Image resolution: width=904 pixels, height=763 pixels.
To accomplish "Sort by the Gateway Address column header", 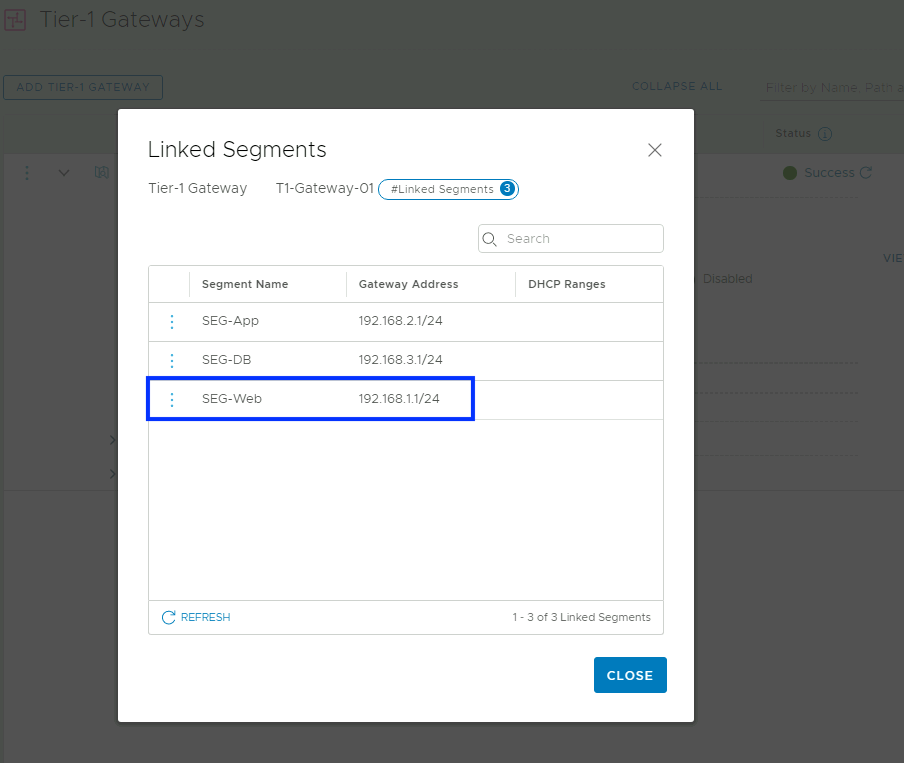I will coord(408,284).
